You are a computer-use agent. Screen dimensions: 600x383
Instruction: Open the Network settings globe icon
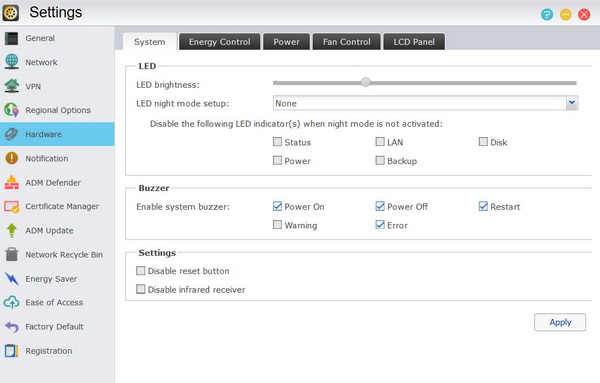click(11, 62)
